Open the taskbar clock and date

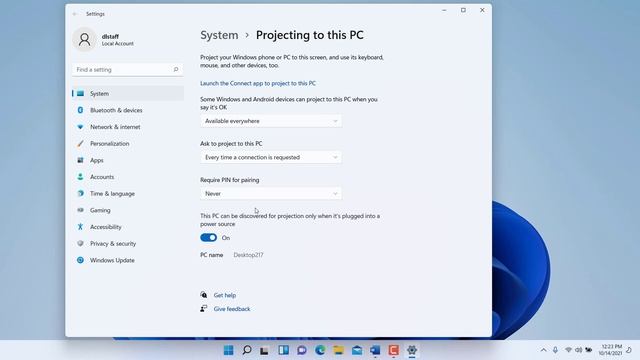(x=611, y=350)
